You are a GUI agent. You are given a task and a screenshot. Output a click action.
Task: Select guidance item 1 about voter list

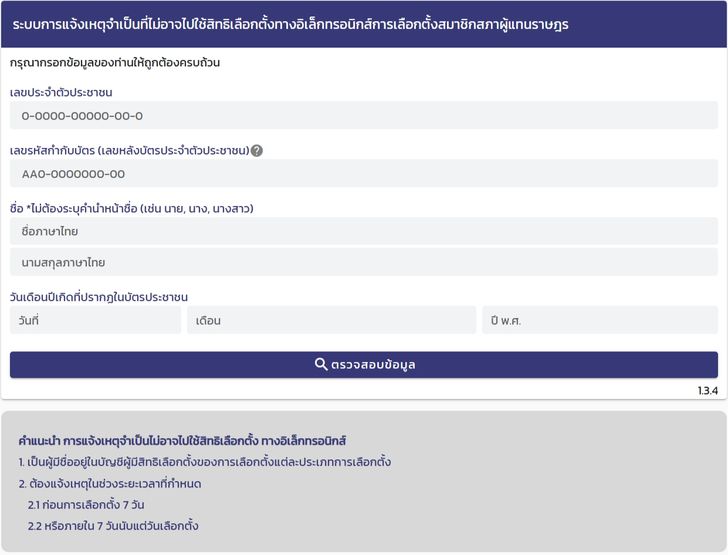(x=204, y=462)
